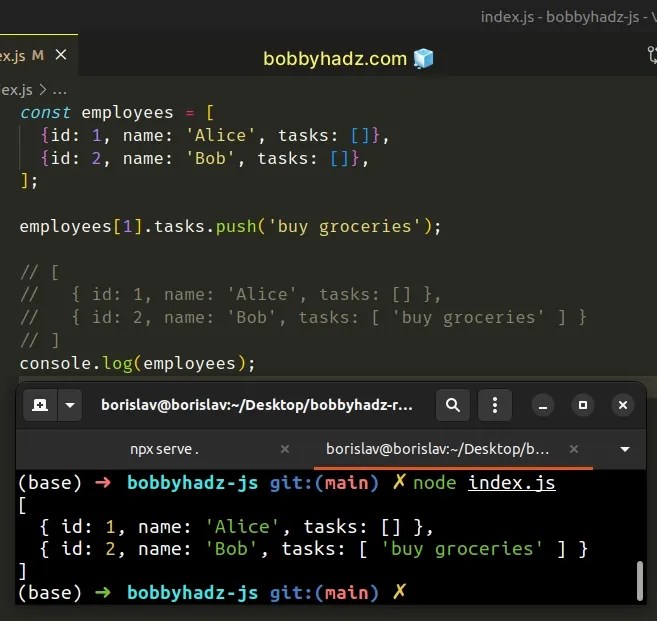657x621 pixels.
Task: Click 'console.log(employees);' line
Action: (137, 363)
